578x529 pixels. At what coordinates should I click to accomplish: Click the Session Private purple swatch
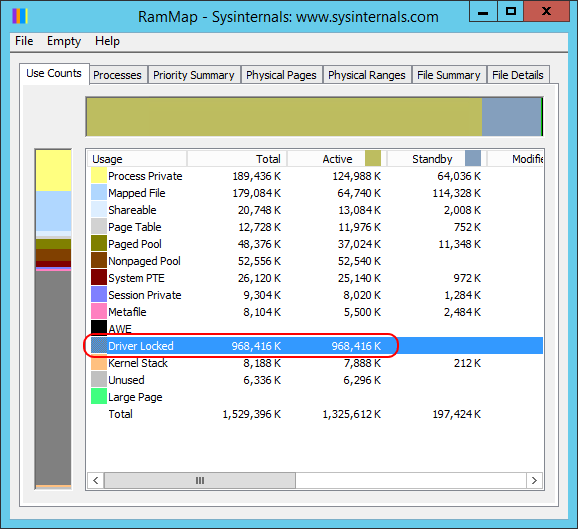99,295
